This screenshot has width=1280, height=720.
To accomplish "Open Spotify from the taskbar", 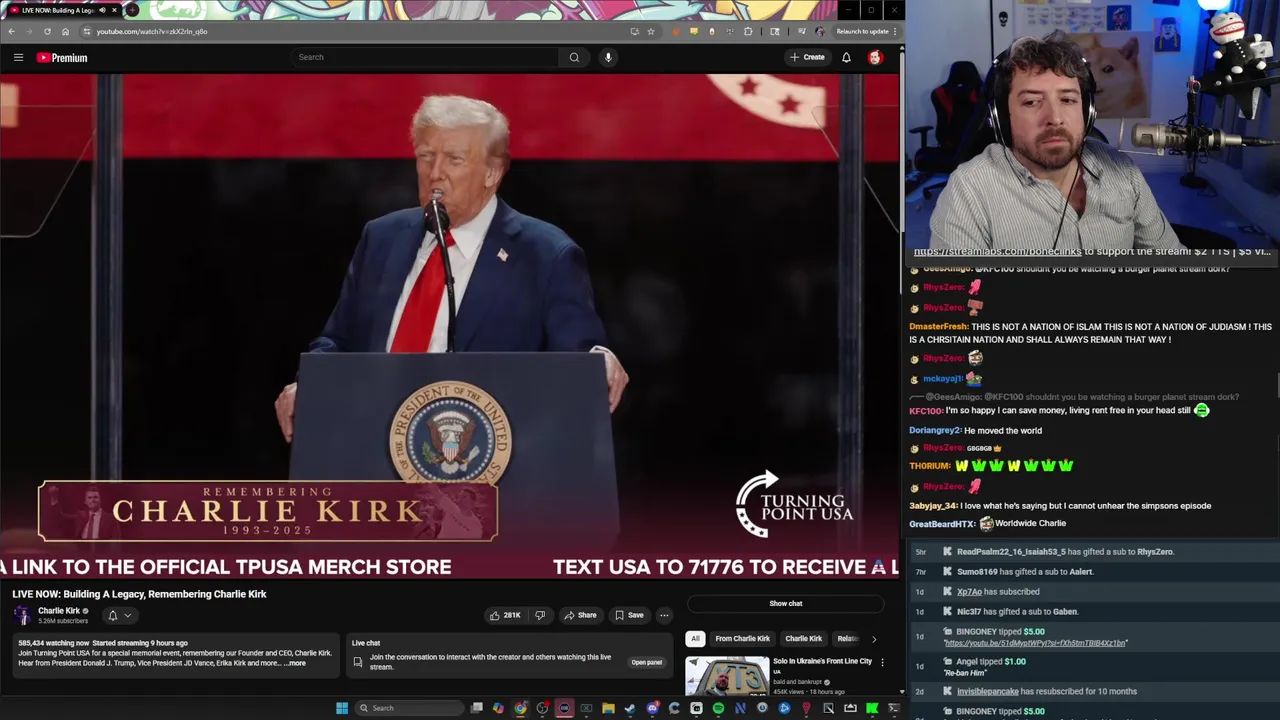I will 718,708.
